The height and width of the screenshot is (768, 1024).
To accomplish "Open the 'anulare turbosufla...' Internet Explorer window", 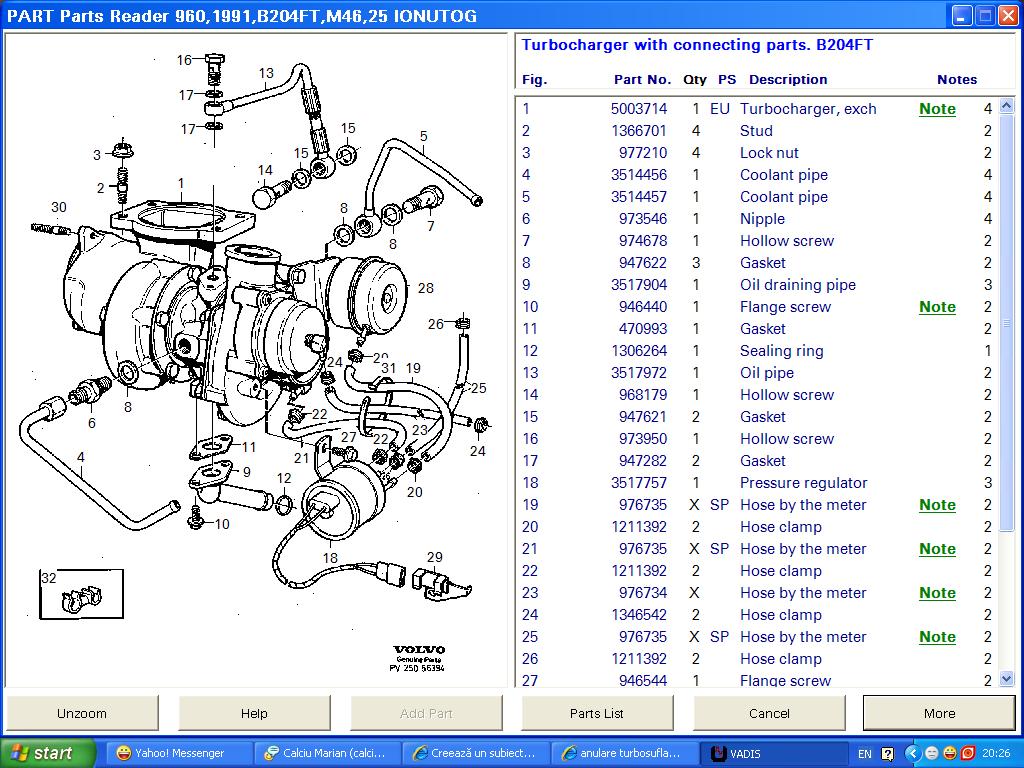I will pyautogui.click(x=621, y=753).
